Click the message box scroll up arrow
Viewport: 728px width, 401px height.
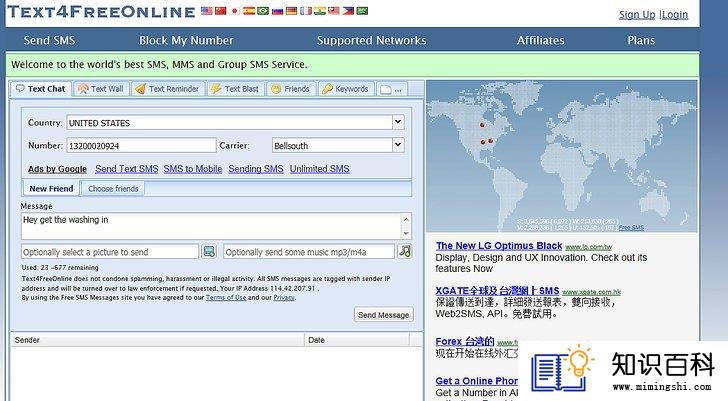coord(406,219)
